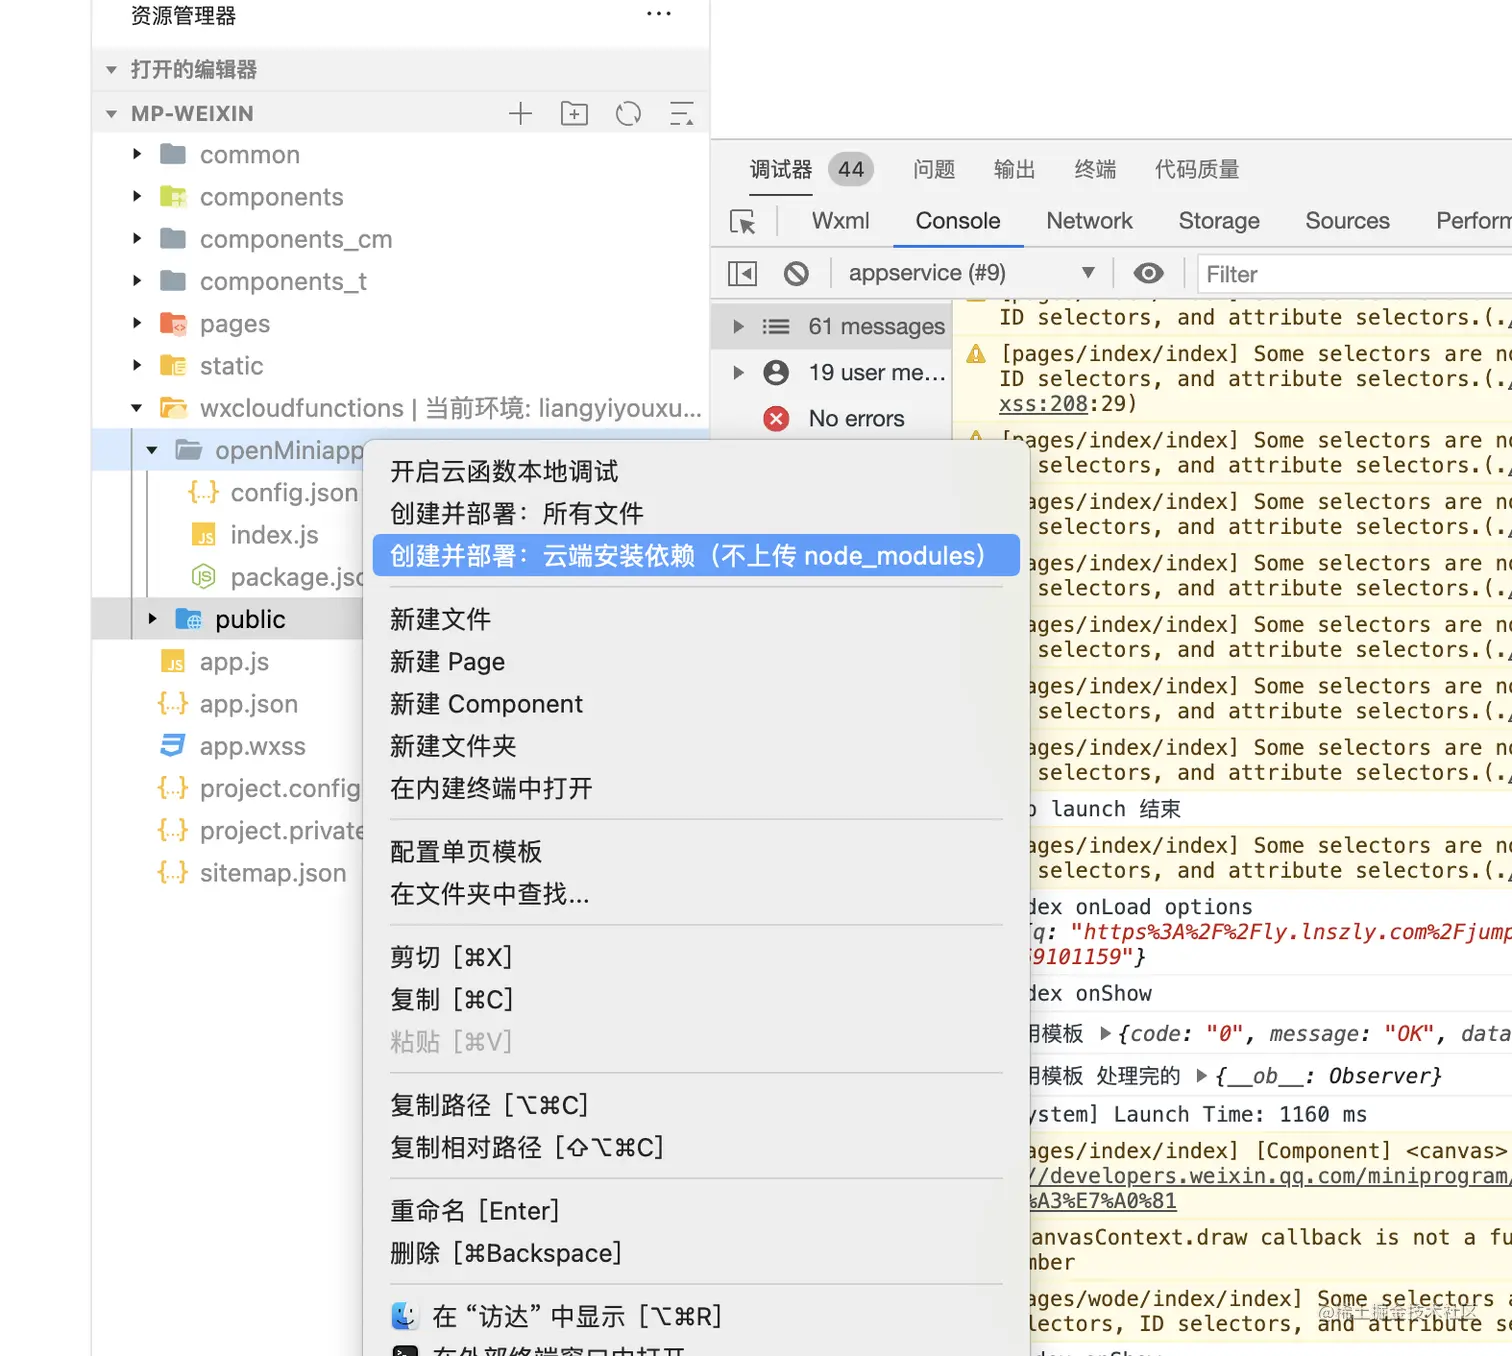This screenshot has height=1356, width=1512.
Task: Collapse the openMiniapp folder arrow
Action: 152,450
